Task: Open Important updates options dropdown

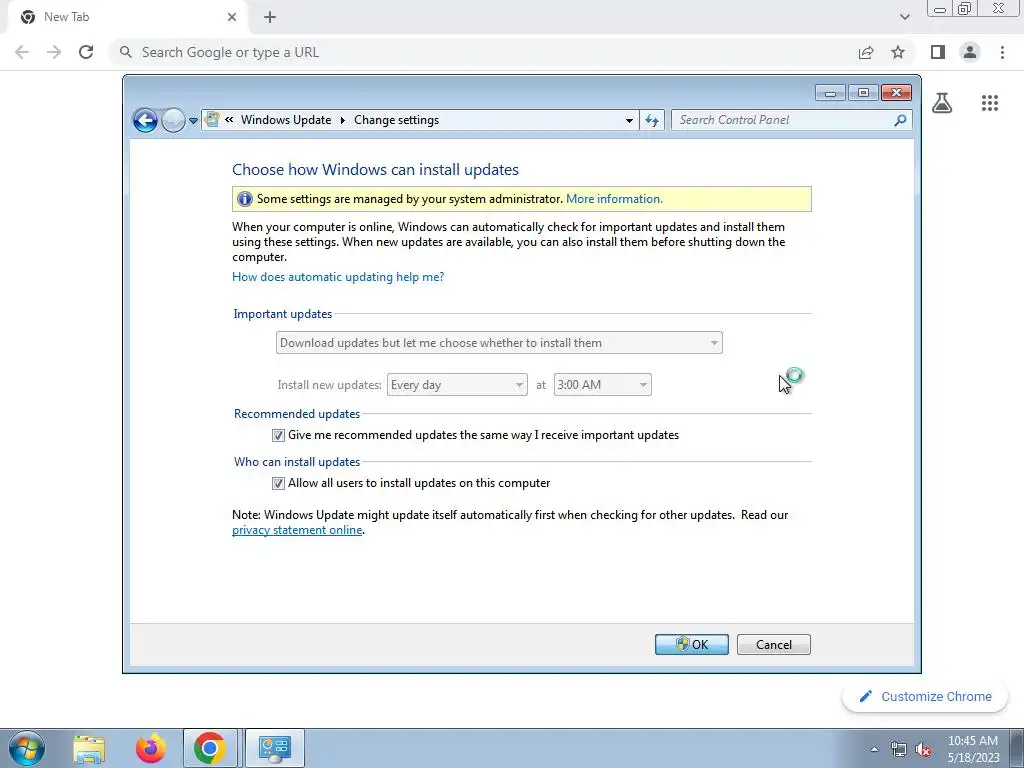Action: (x=499, y=343)
